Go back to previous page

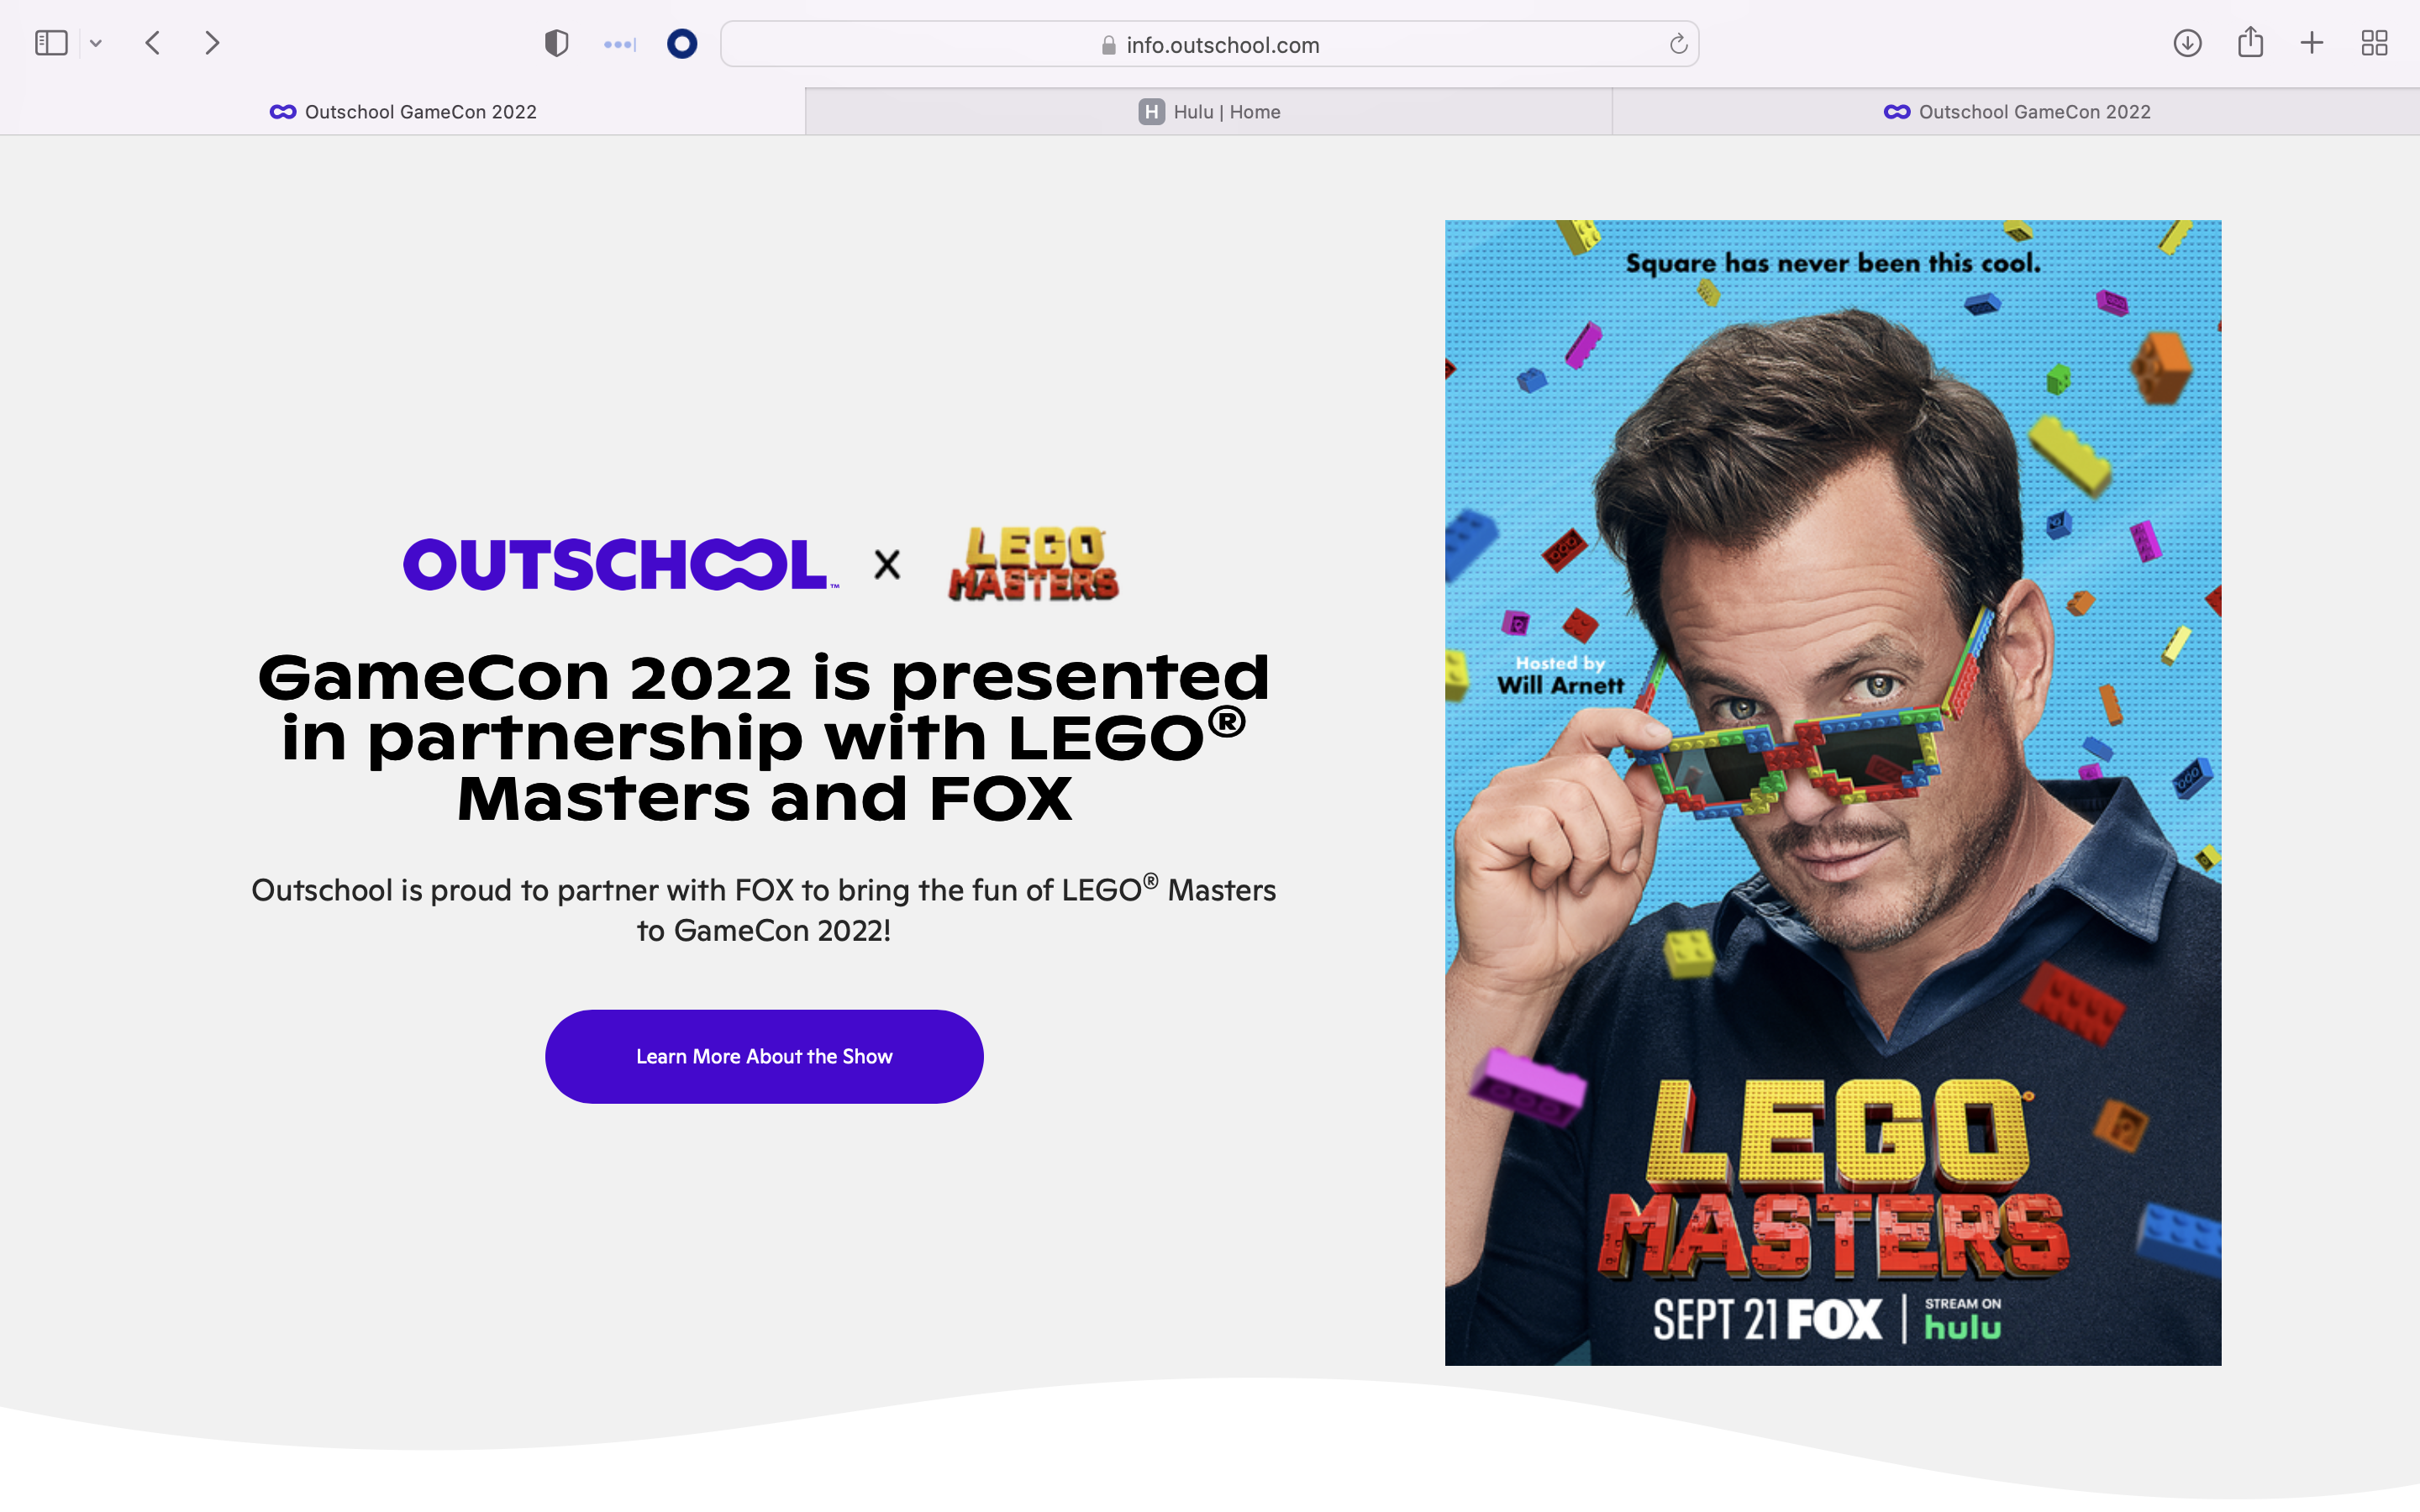pos(153,43)
